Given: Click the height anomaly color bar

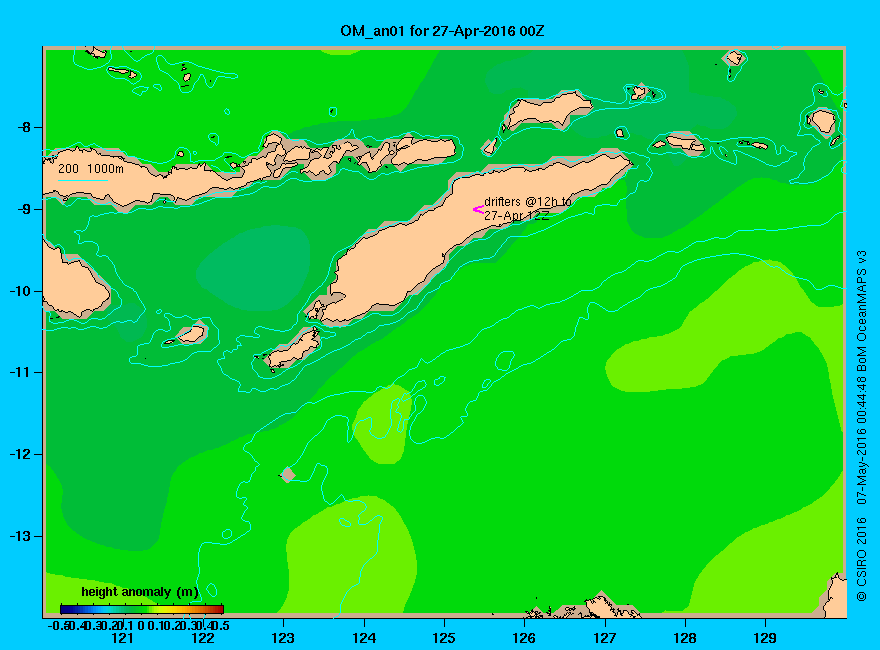Looking at the screenshot, I should [142, 609].
